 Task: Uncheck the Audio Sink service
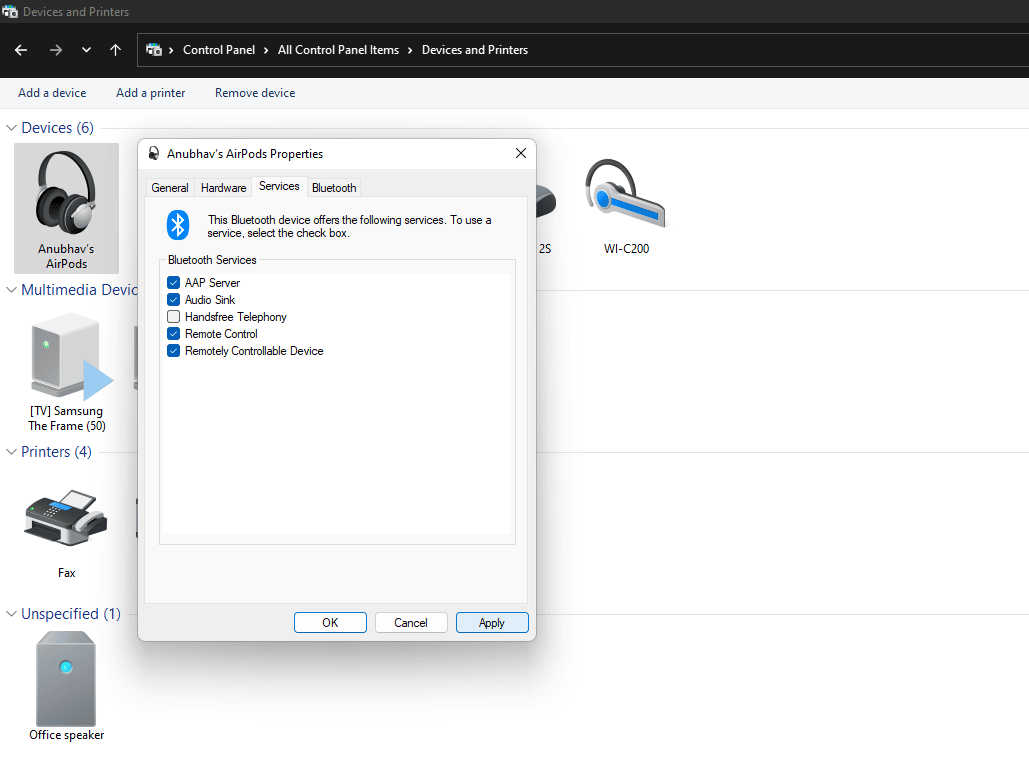(173, 300)
